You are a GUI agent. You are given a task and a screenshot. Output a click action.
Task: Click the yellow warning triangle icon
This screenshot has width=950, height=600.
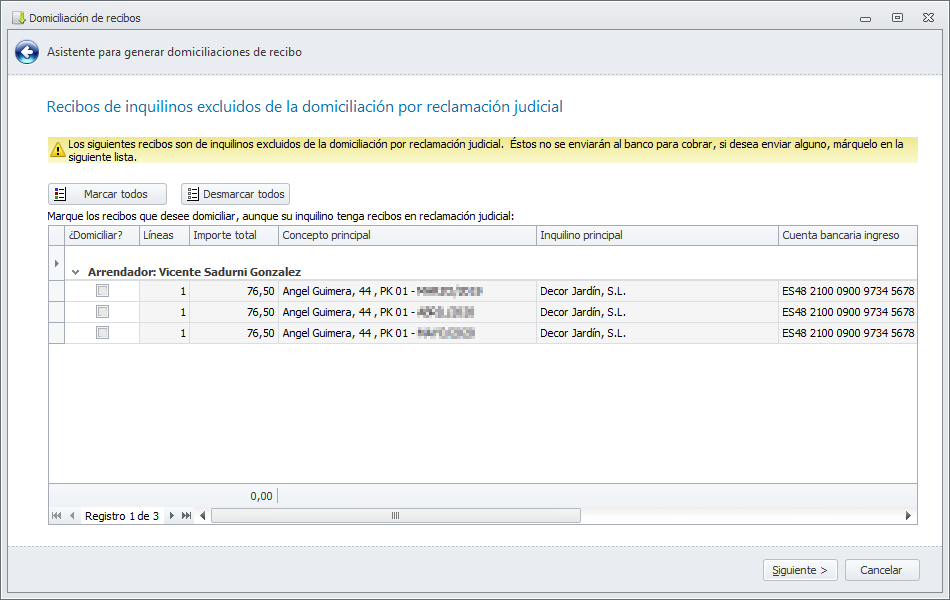58,150
